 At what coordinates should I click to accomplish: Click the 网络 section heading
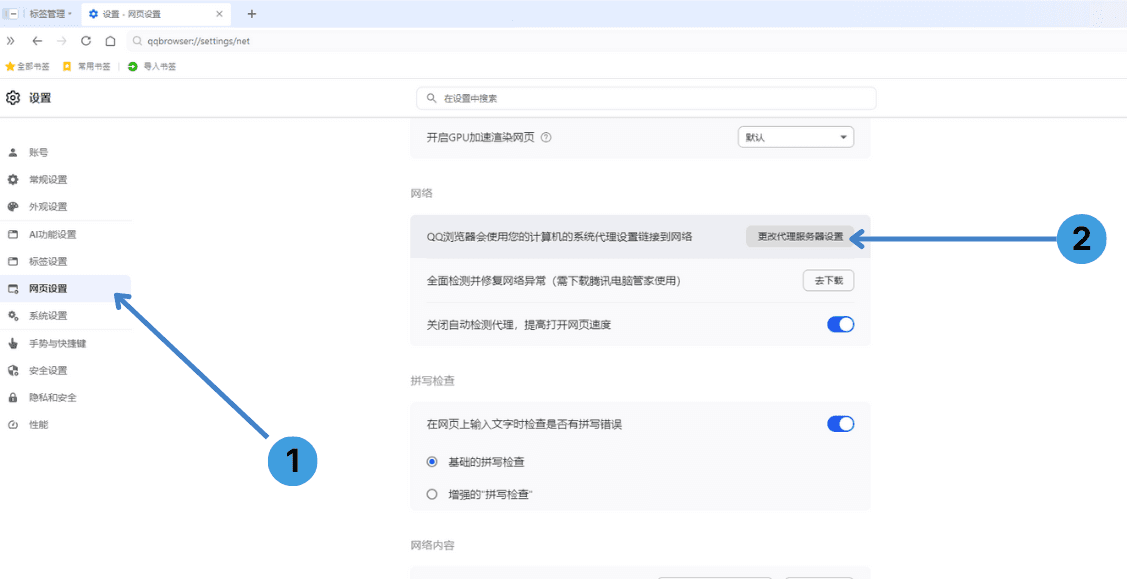[421, 194]
